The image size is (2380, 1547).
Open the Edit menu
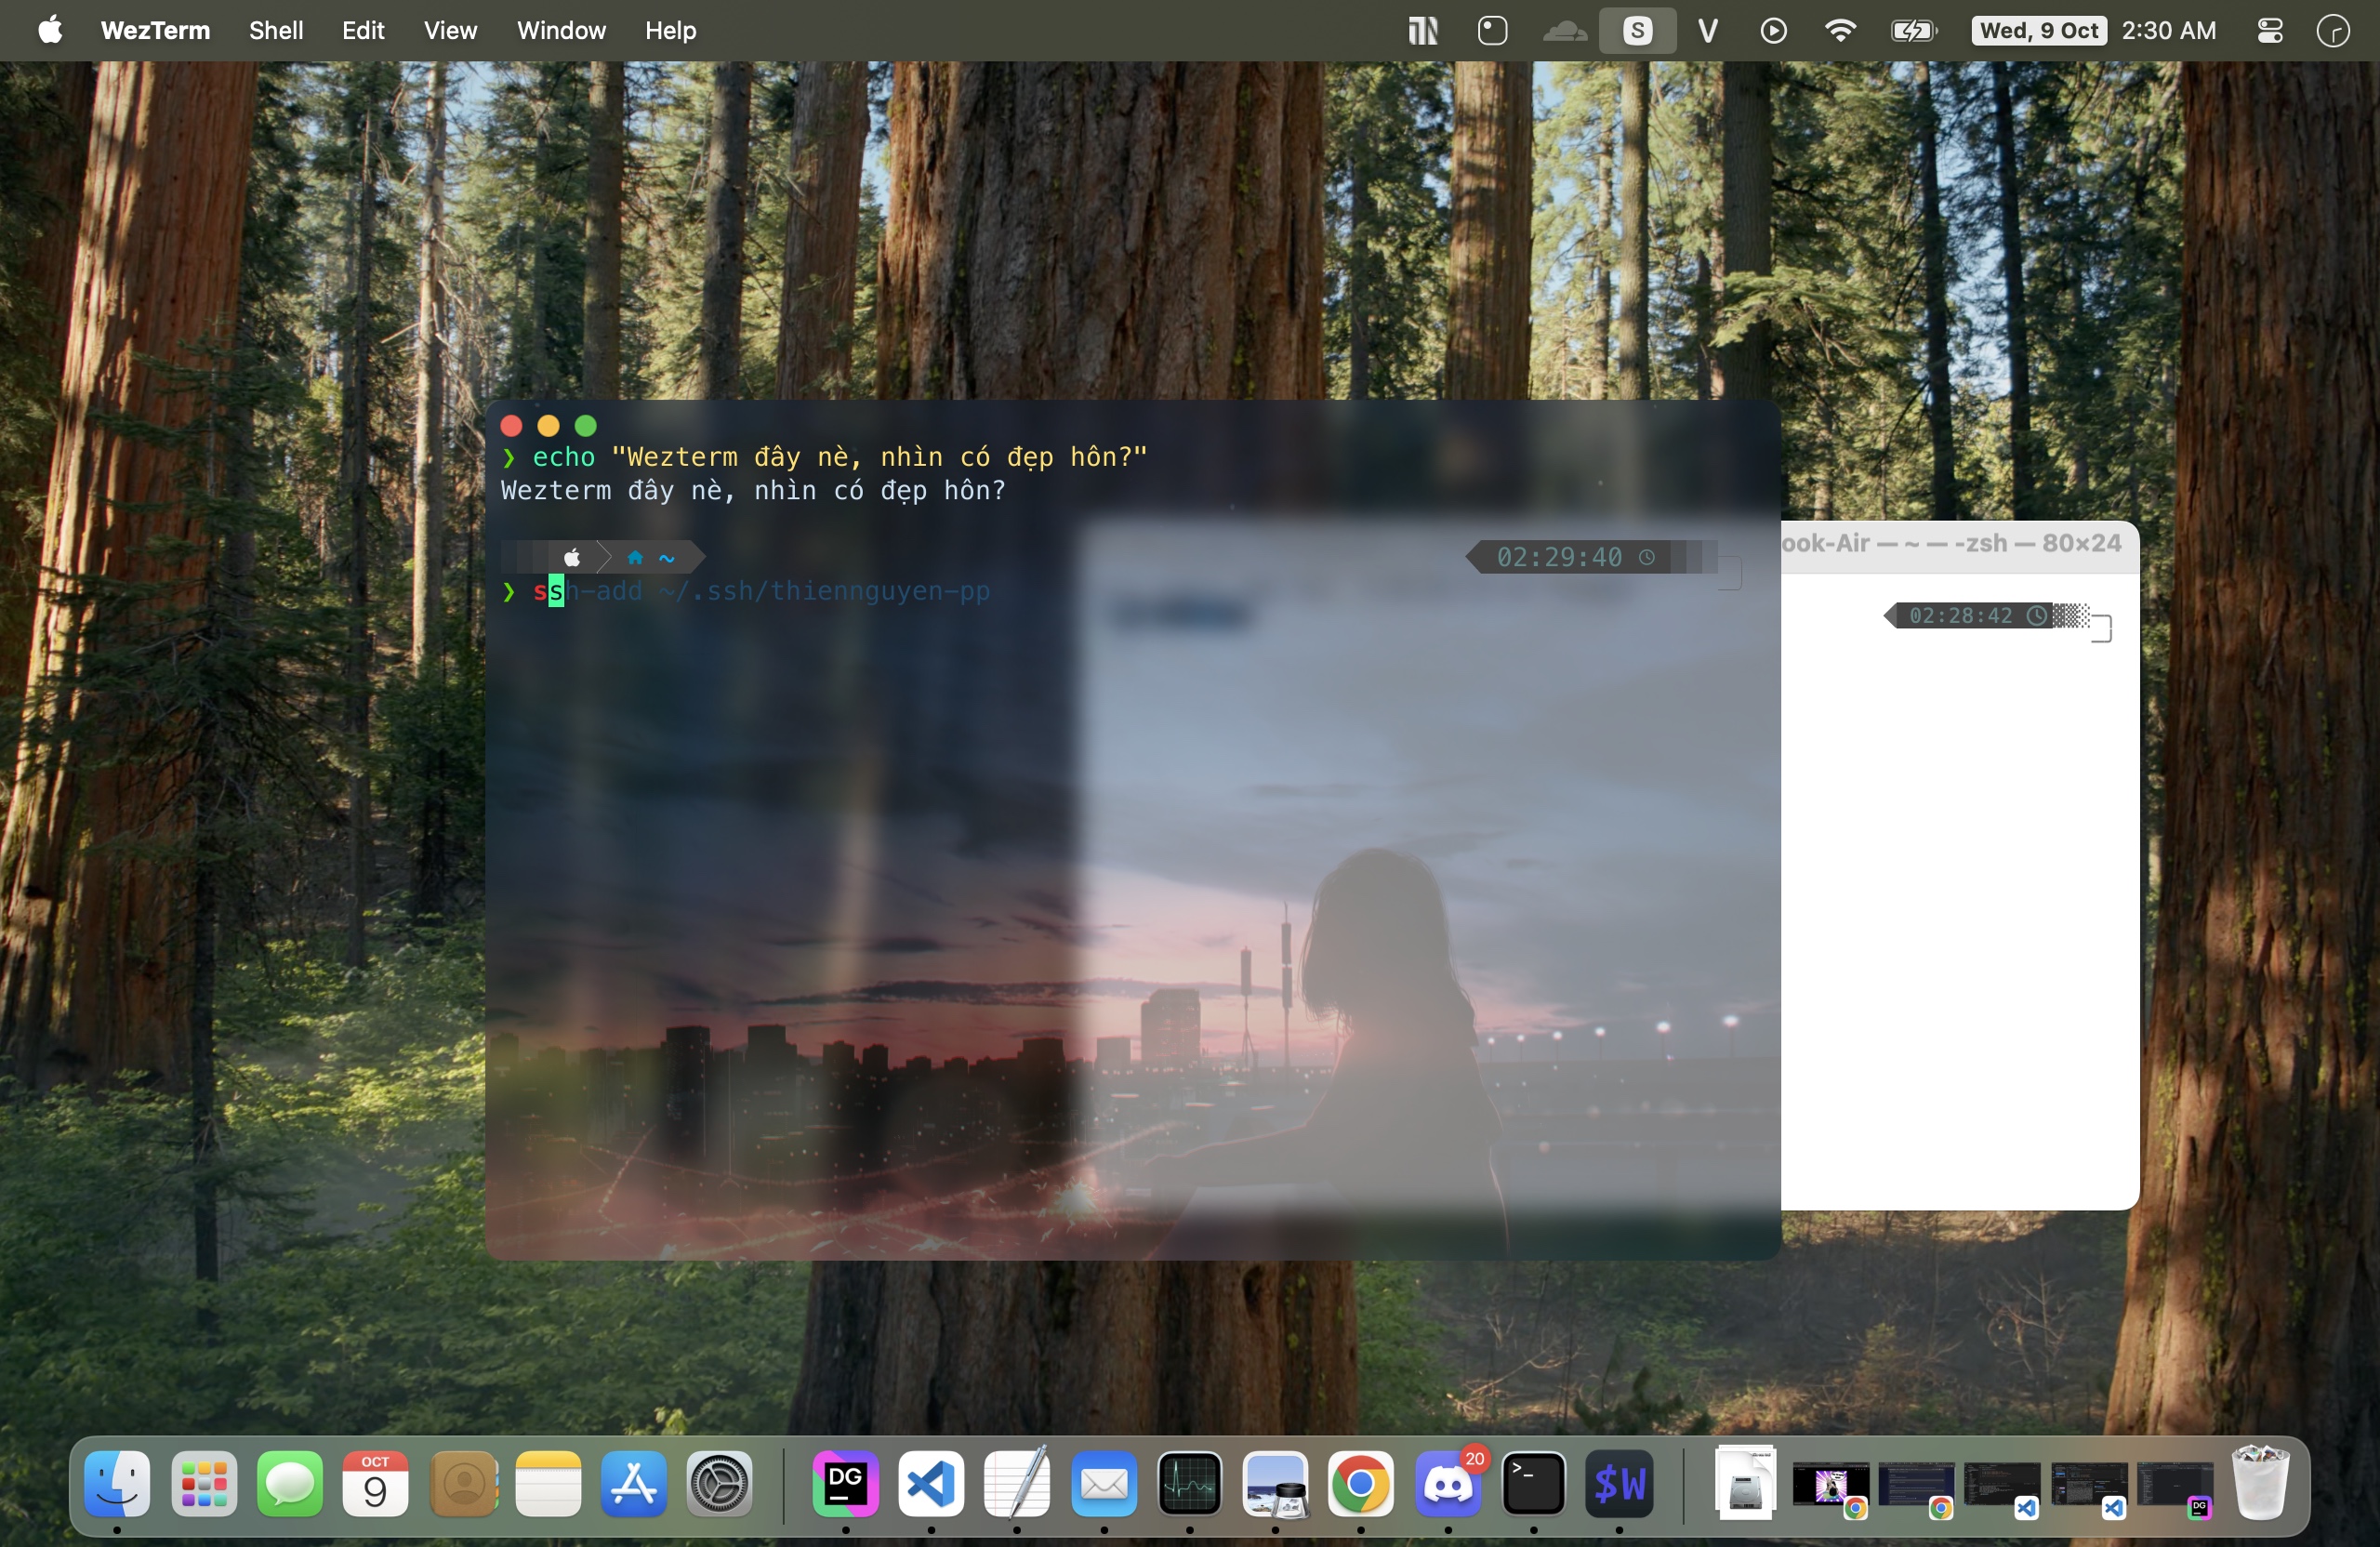click(x=363, y=30)
